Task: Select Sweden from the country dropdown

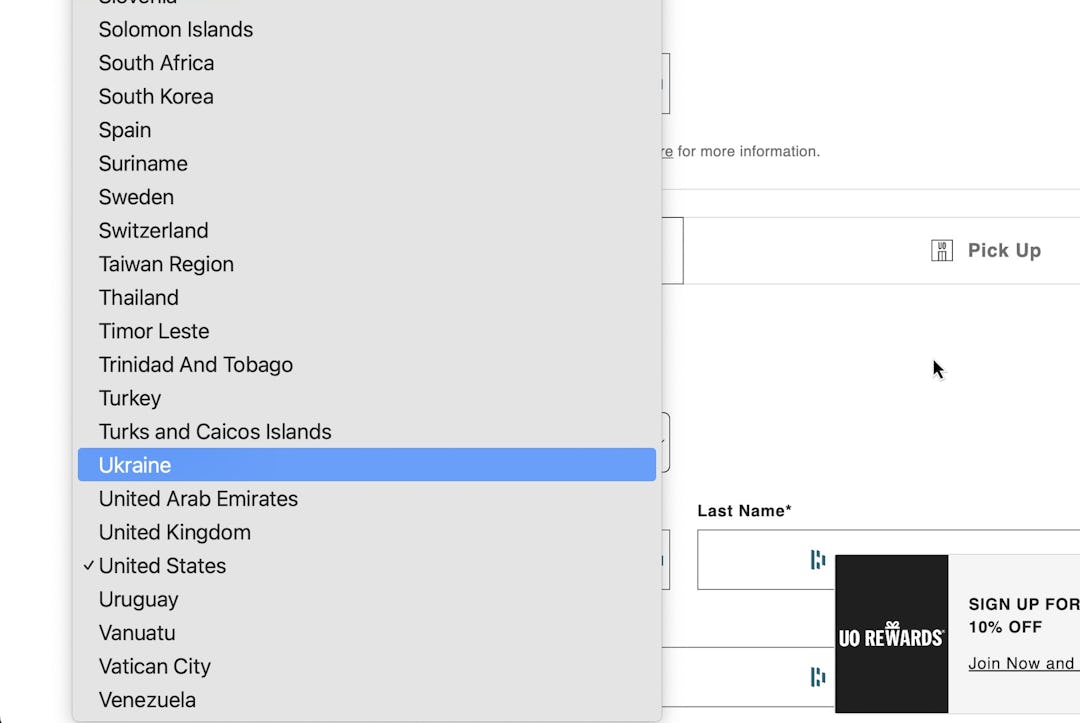Action: coord(136,197)
